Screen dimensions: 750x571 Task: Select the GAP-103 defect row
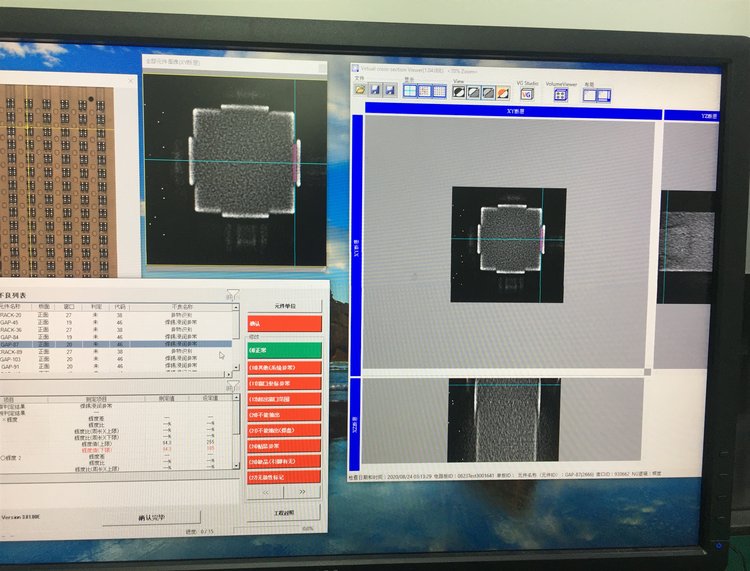(x=116, y=359)
